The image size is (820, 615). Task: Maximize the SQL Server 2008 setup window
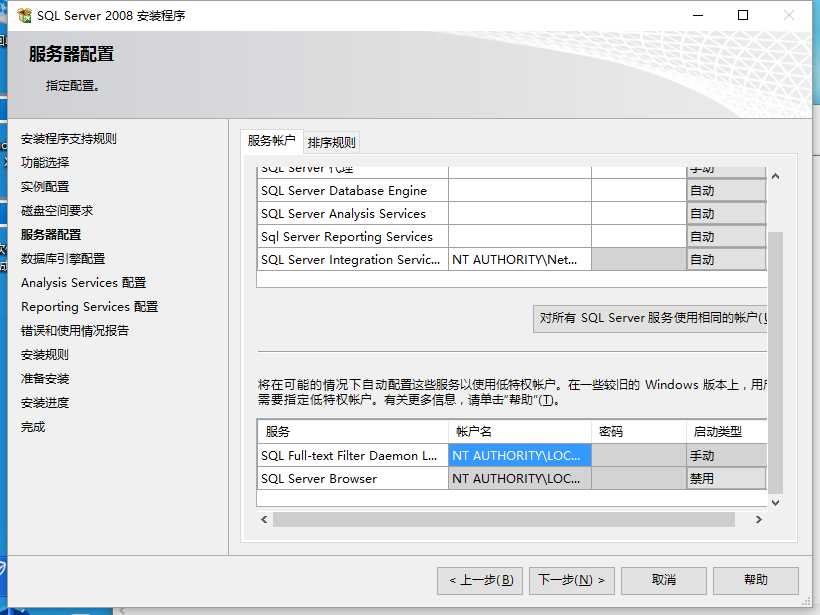743,15
